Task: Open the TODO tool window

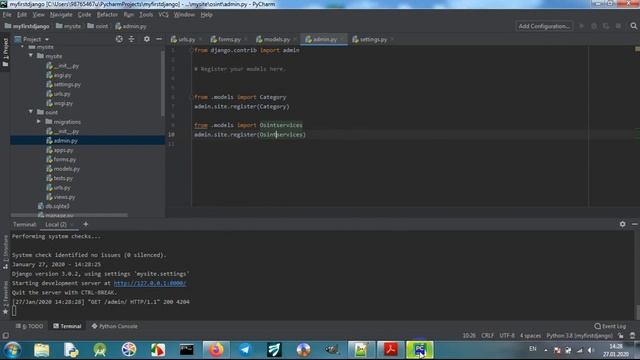Action: tap(29, 326)
